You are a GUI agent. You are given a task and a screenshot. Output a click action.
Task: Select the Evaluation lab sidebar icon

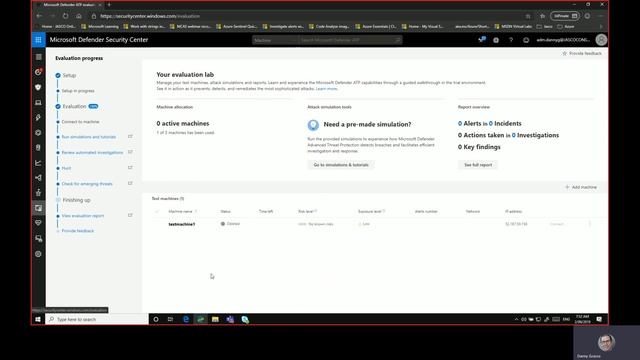[38, 208]
